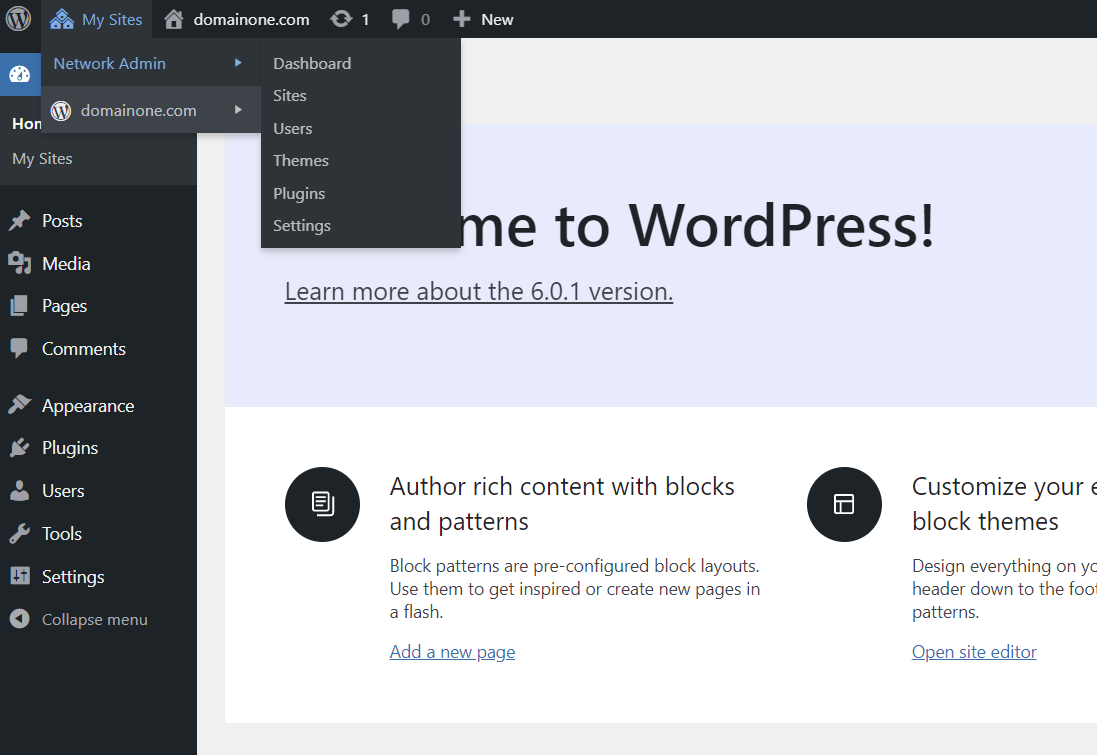Click the Posts pin icon
This screenshot has height=755, width=1097.
tap(20, 220)
